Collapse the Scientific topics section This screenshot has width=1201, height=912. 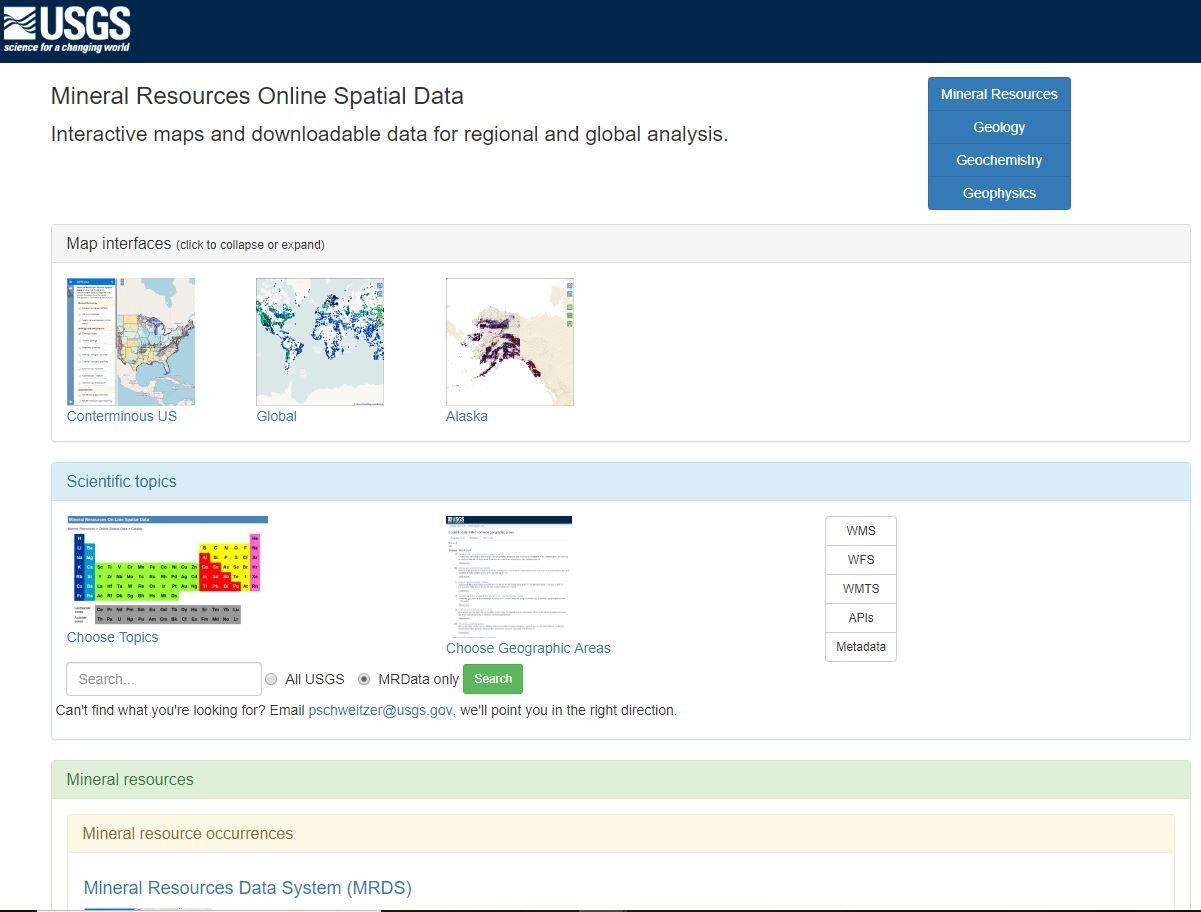121,481
